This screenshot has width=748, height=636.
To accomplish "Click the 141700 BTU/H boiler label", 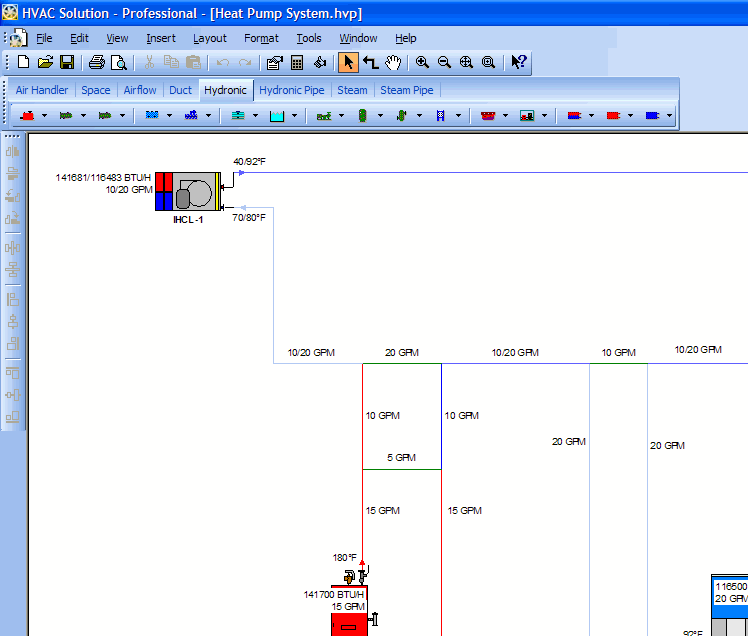I will pyautogui.click(x=334, y=594).
